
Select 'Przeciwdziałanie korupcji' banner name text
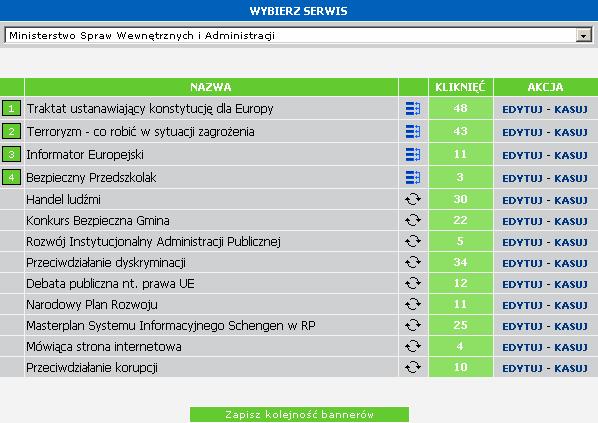(92, 368)
